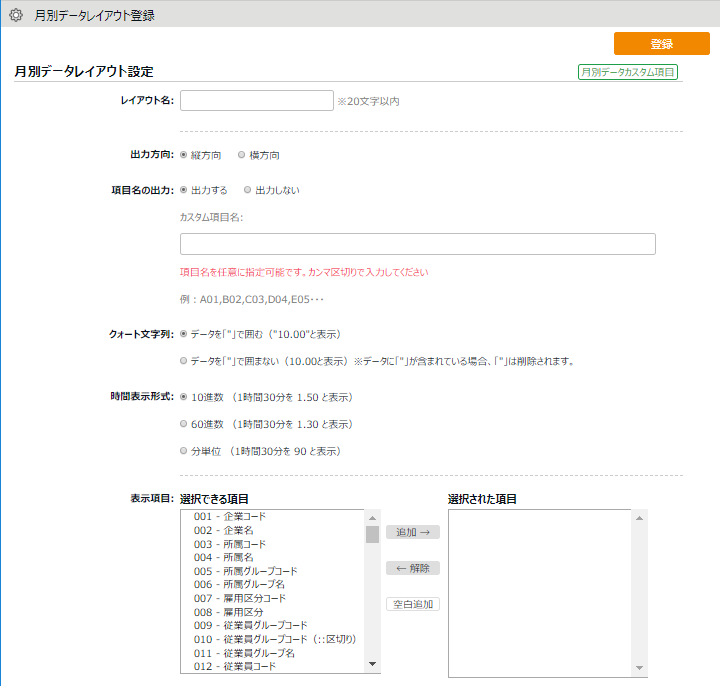Viewport: 720px width, 686px height.
Task: Select 縦方向 output direction
Action: pyautogui.click(x=184, y=155)
